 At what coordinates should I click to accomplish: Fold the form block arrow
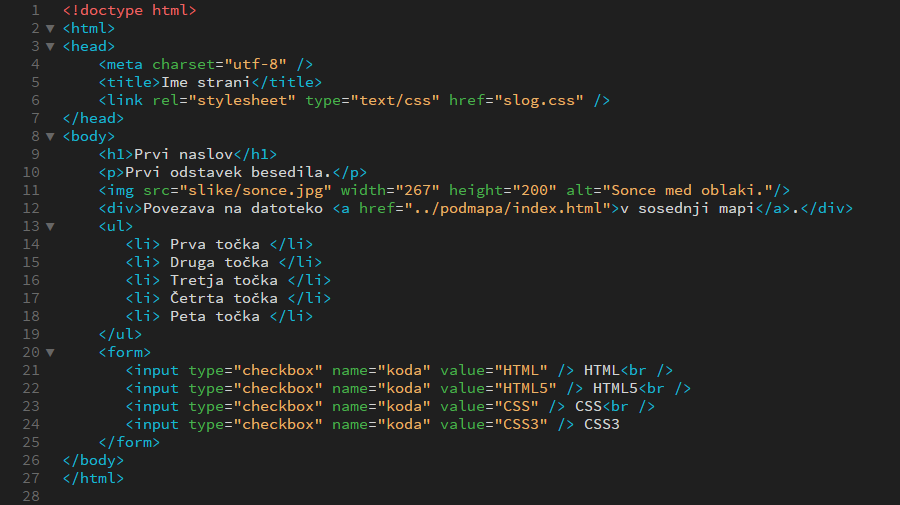click(x=51, y=352)
